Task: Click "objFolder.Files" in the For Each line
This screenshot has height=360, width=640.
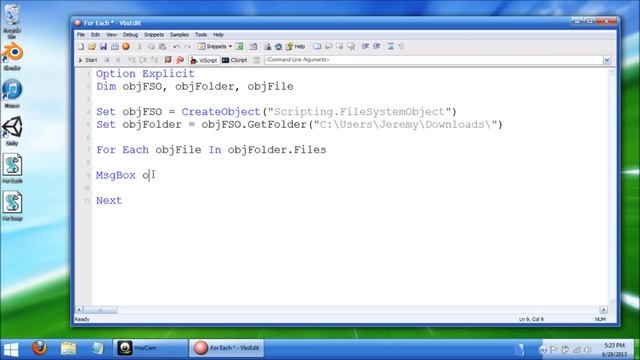Action: (x=277, y=150)
